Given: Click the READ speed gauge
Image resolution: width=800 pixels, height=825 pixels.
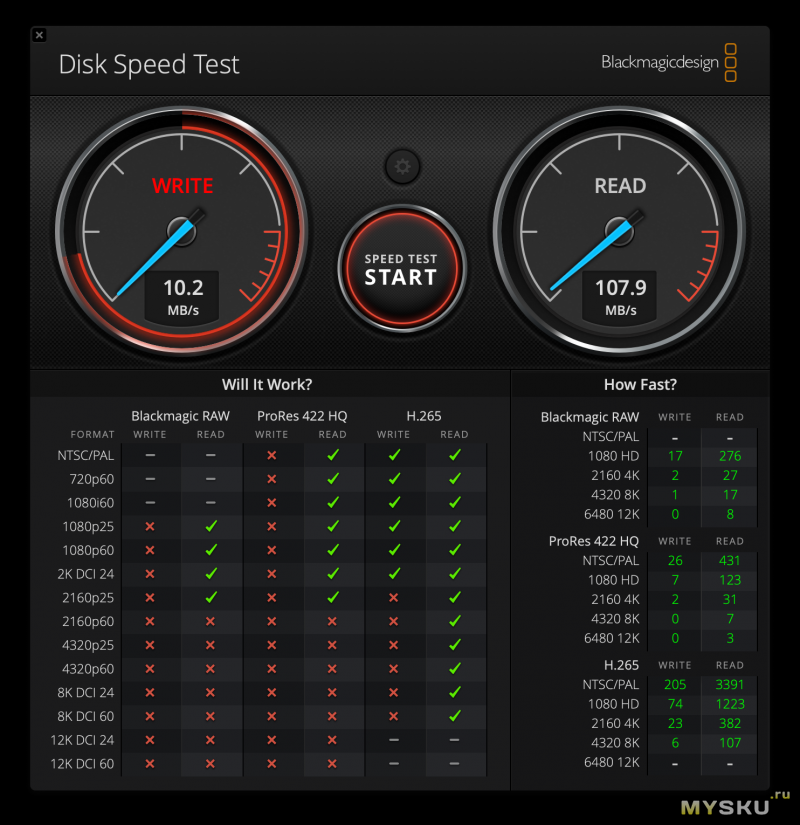Looking at the screenshot, I should pyautogui.click(x=619, y=230).
